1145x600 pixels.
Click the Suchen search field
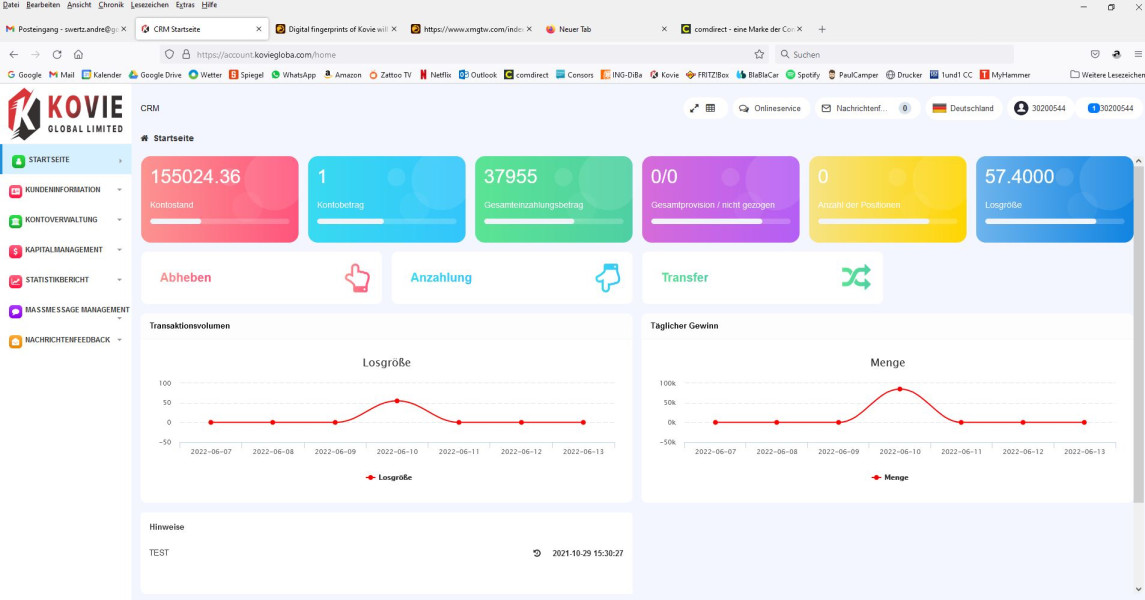coord(895,54)
